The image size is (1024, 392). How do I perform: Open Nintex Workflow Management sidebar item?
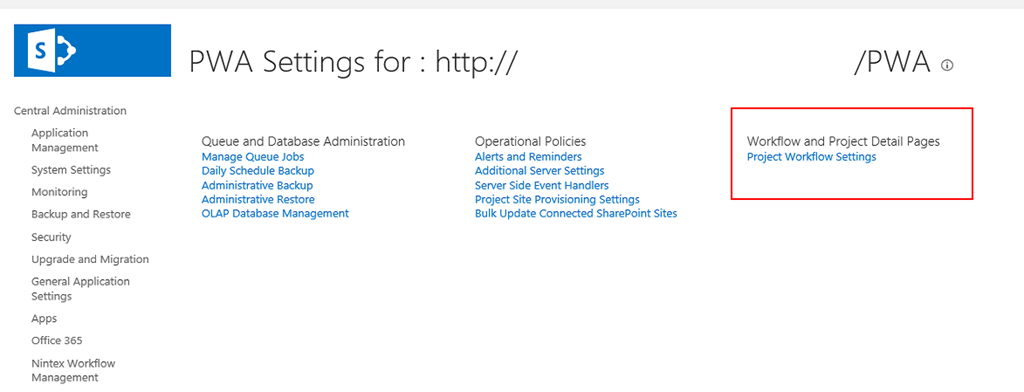pyautogui.click(x=73, y=370)
